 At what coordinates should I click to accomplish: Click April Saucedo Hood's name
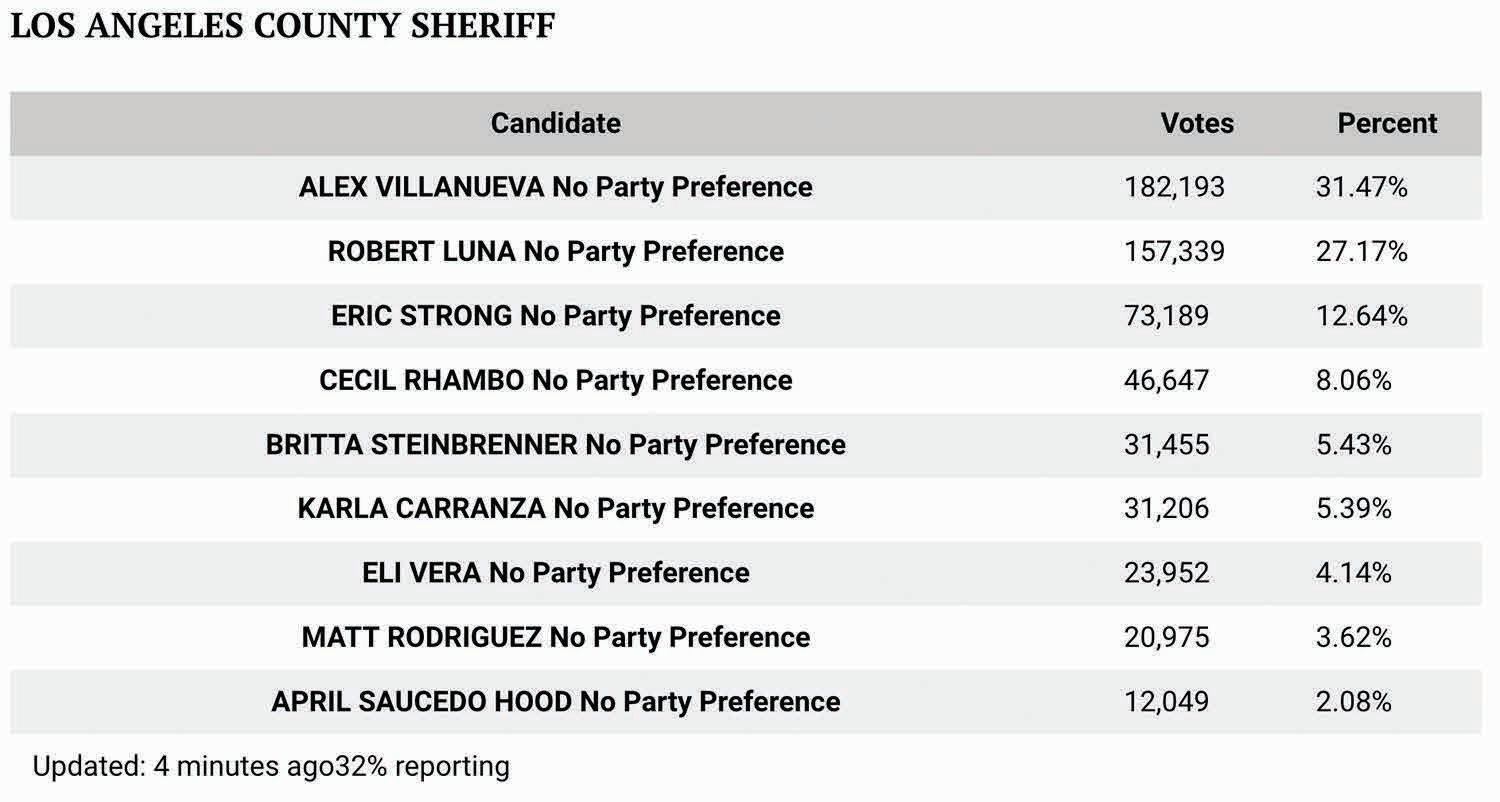(x=555, y=701)
